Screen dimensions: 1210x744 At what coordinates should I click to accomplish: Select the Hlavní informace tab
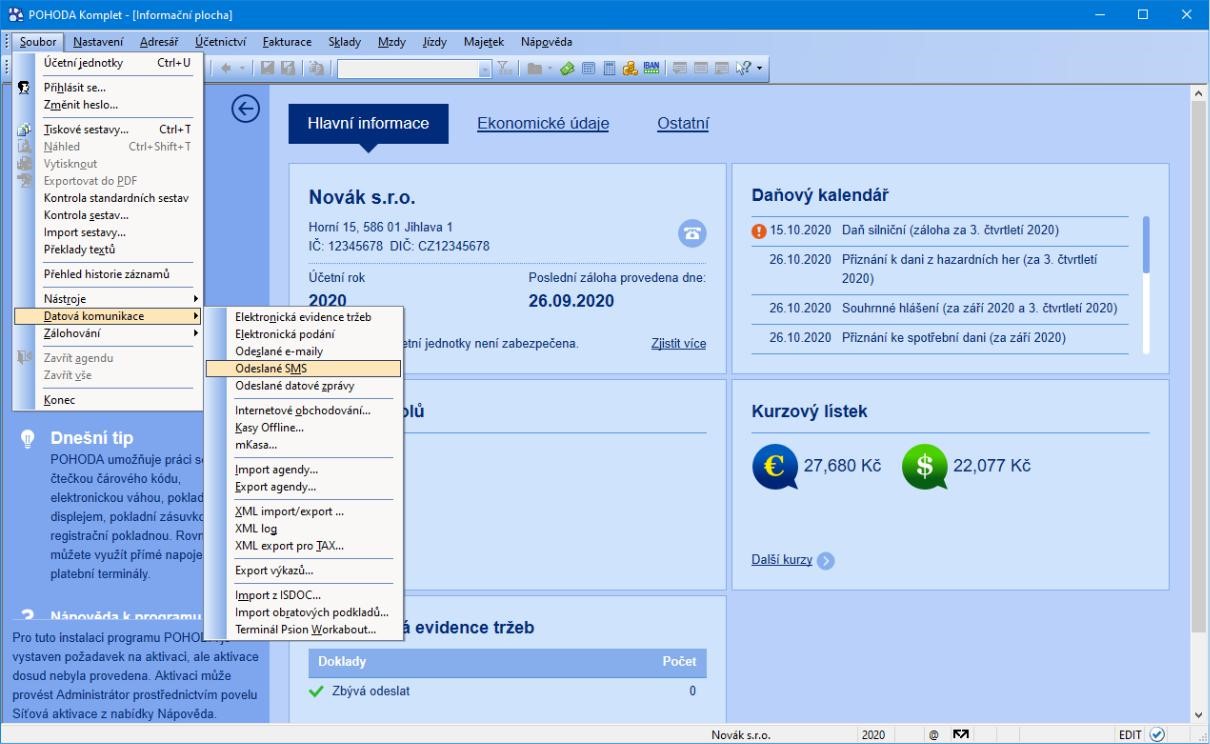point(368,124)
